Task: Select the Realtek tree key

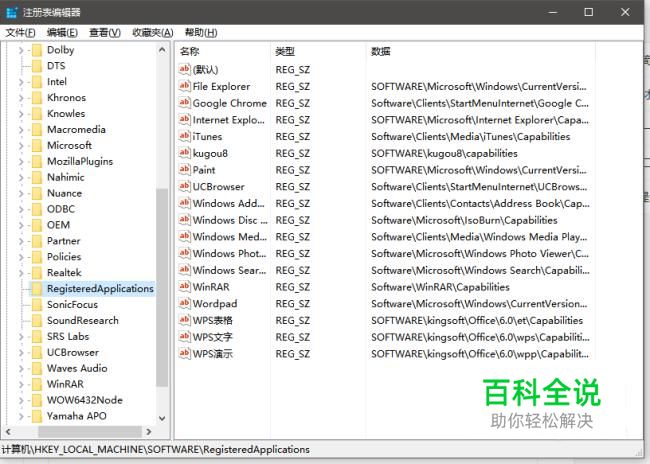Action: (64, 273)
